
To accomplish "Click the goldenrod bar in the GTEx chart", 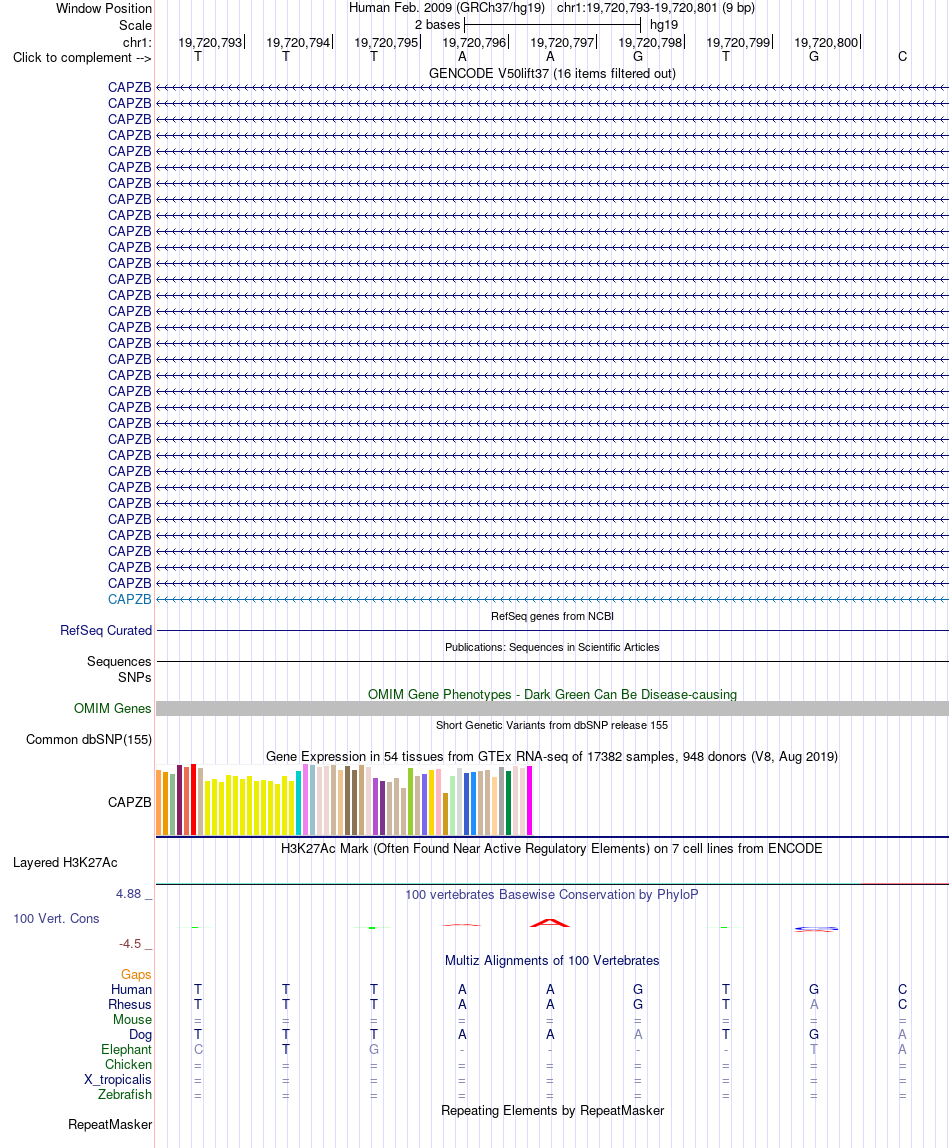I will [x=445, y=814].
